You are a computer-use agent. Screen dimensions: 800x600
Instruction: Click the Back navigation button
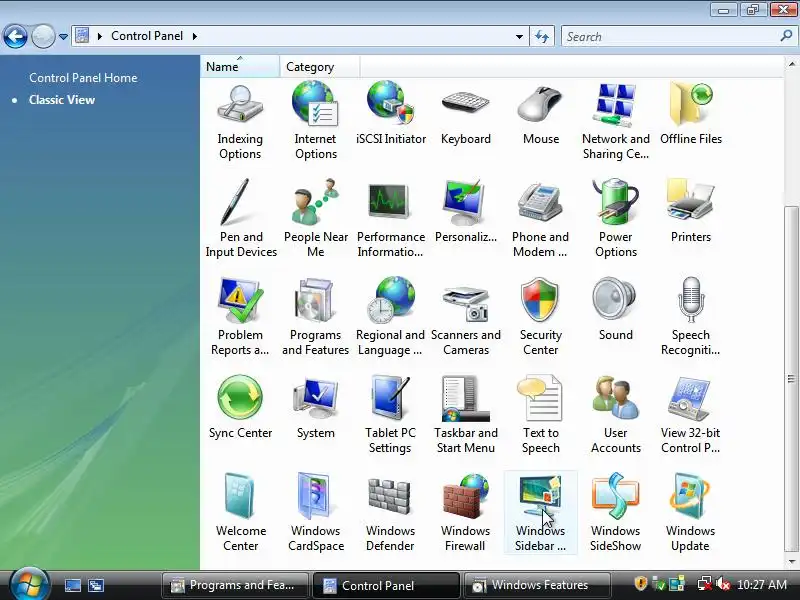point(15,37)
